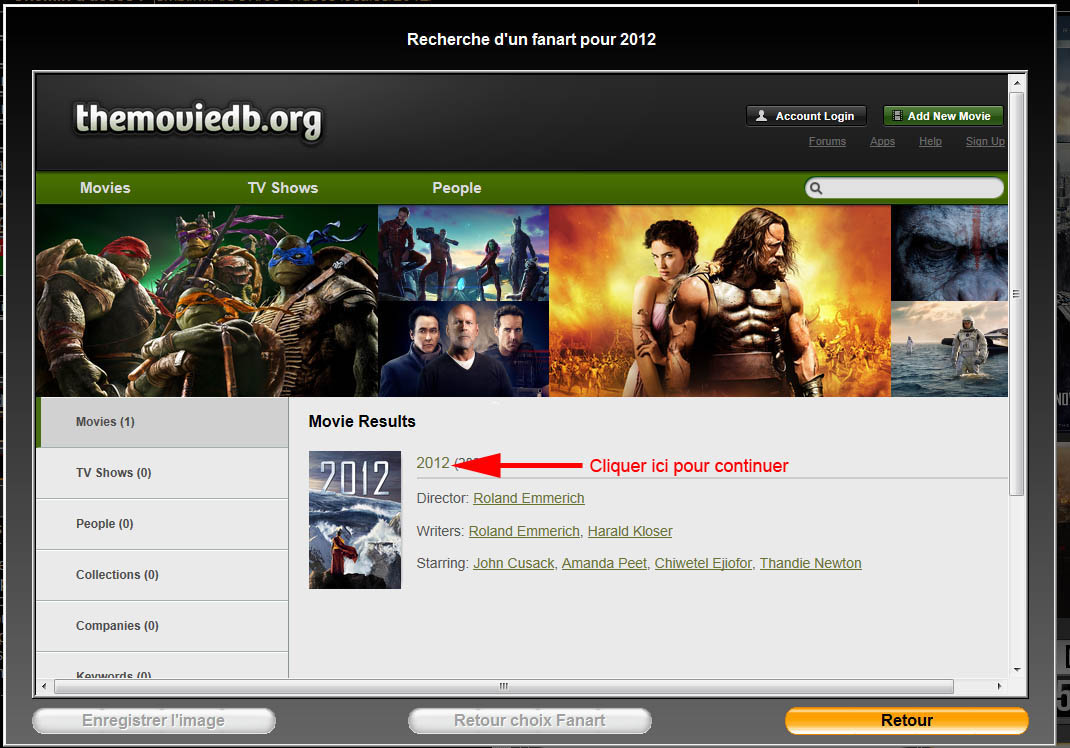Click the vertical scrollbar up arrow
1070x748 pixels.
(1017, 83)
